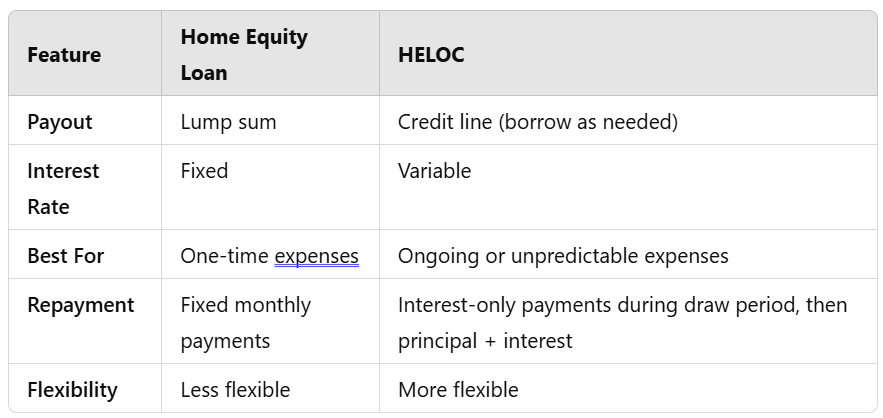Select the 'Best For' row label
The width and height of the screenshot is (883, 418).
(x=66, y=256)
